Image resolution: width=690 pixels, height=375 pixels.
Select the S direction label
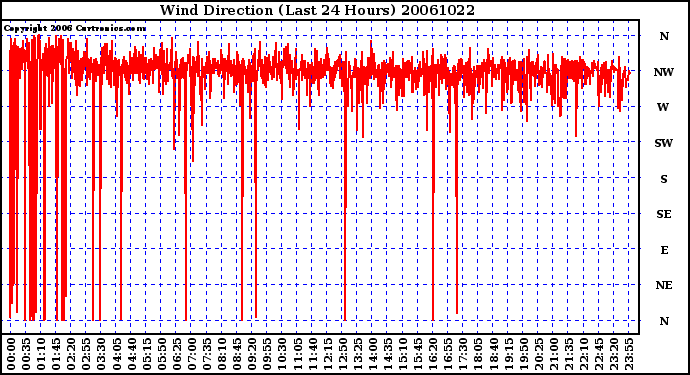664,179
